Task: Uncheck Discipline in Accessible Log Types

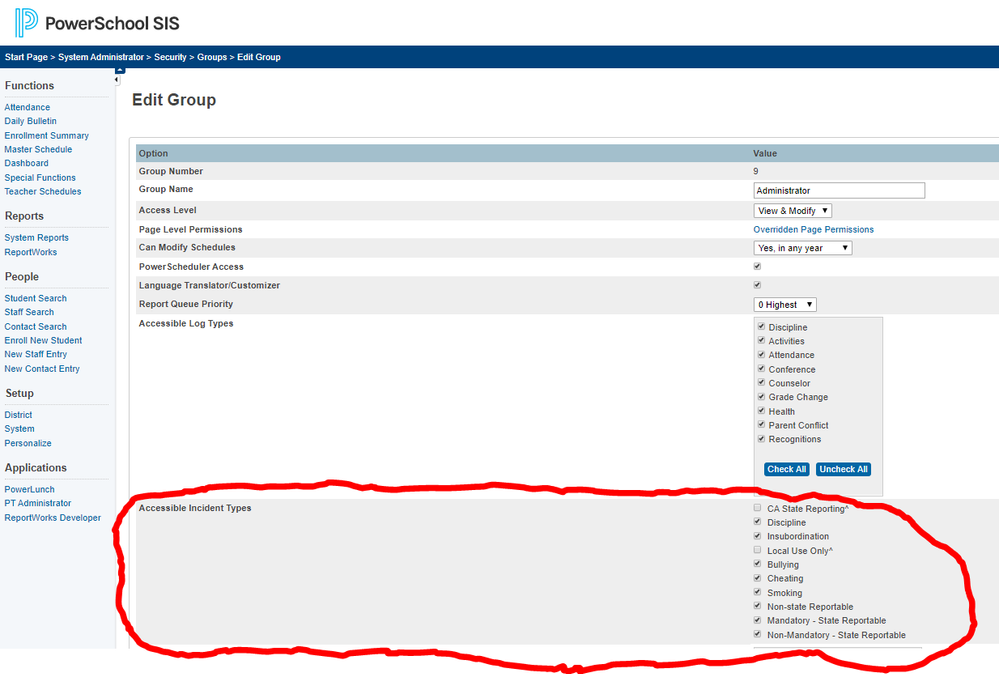Action: 761,326
